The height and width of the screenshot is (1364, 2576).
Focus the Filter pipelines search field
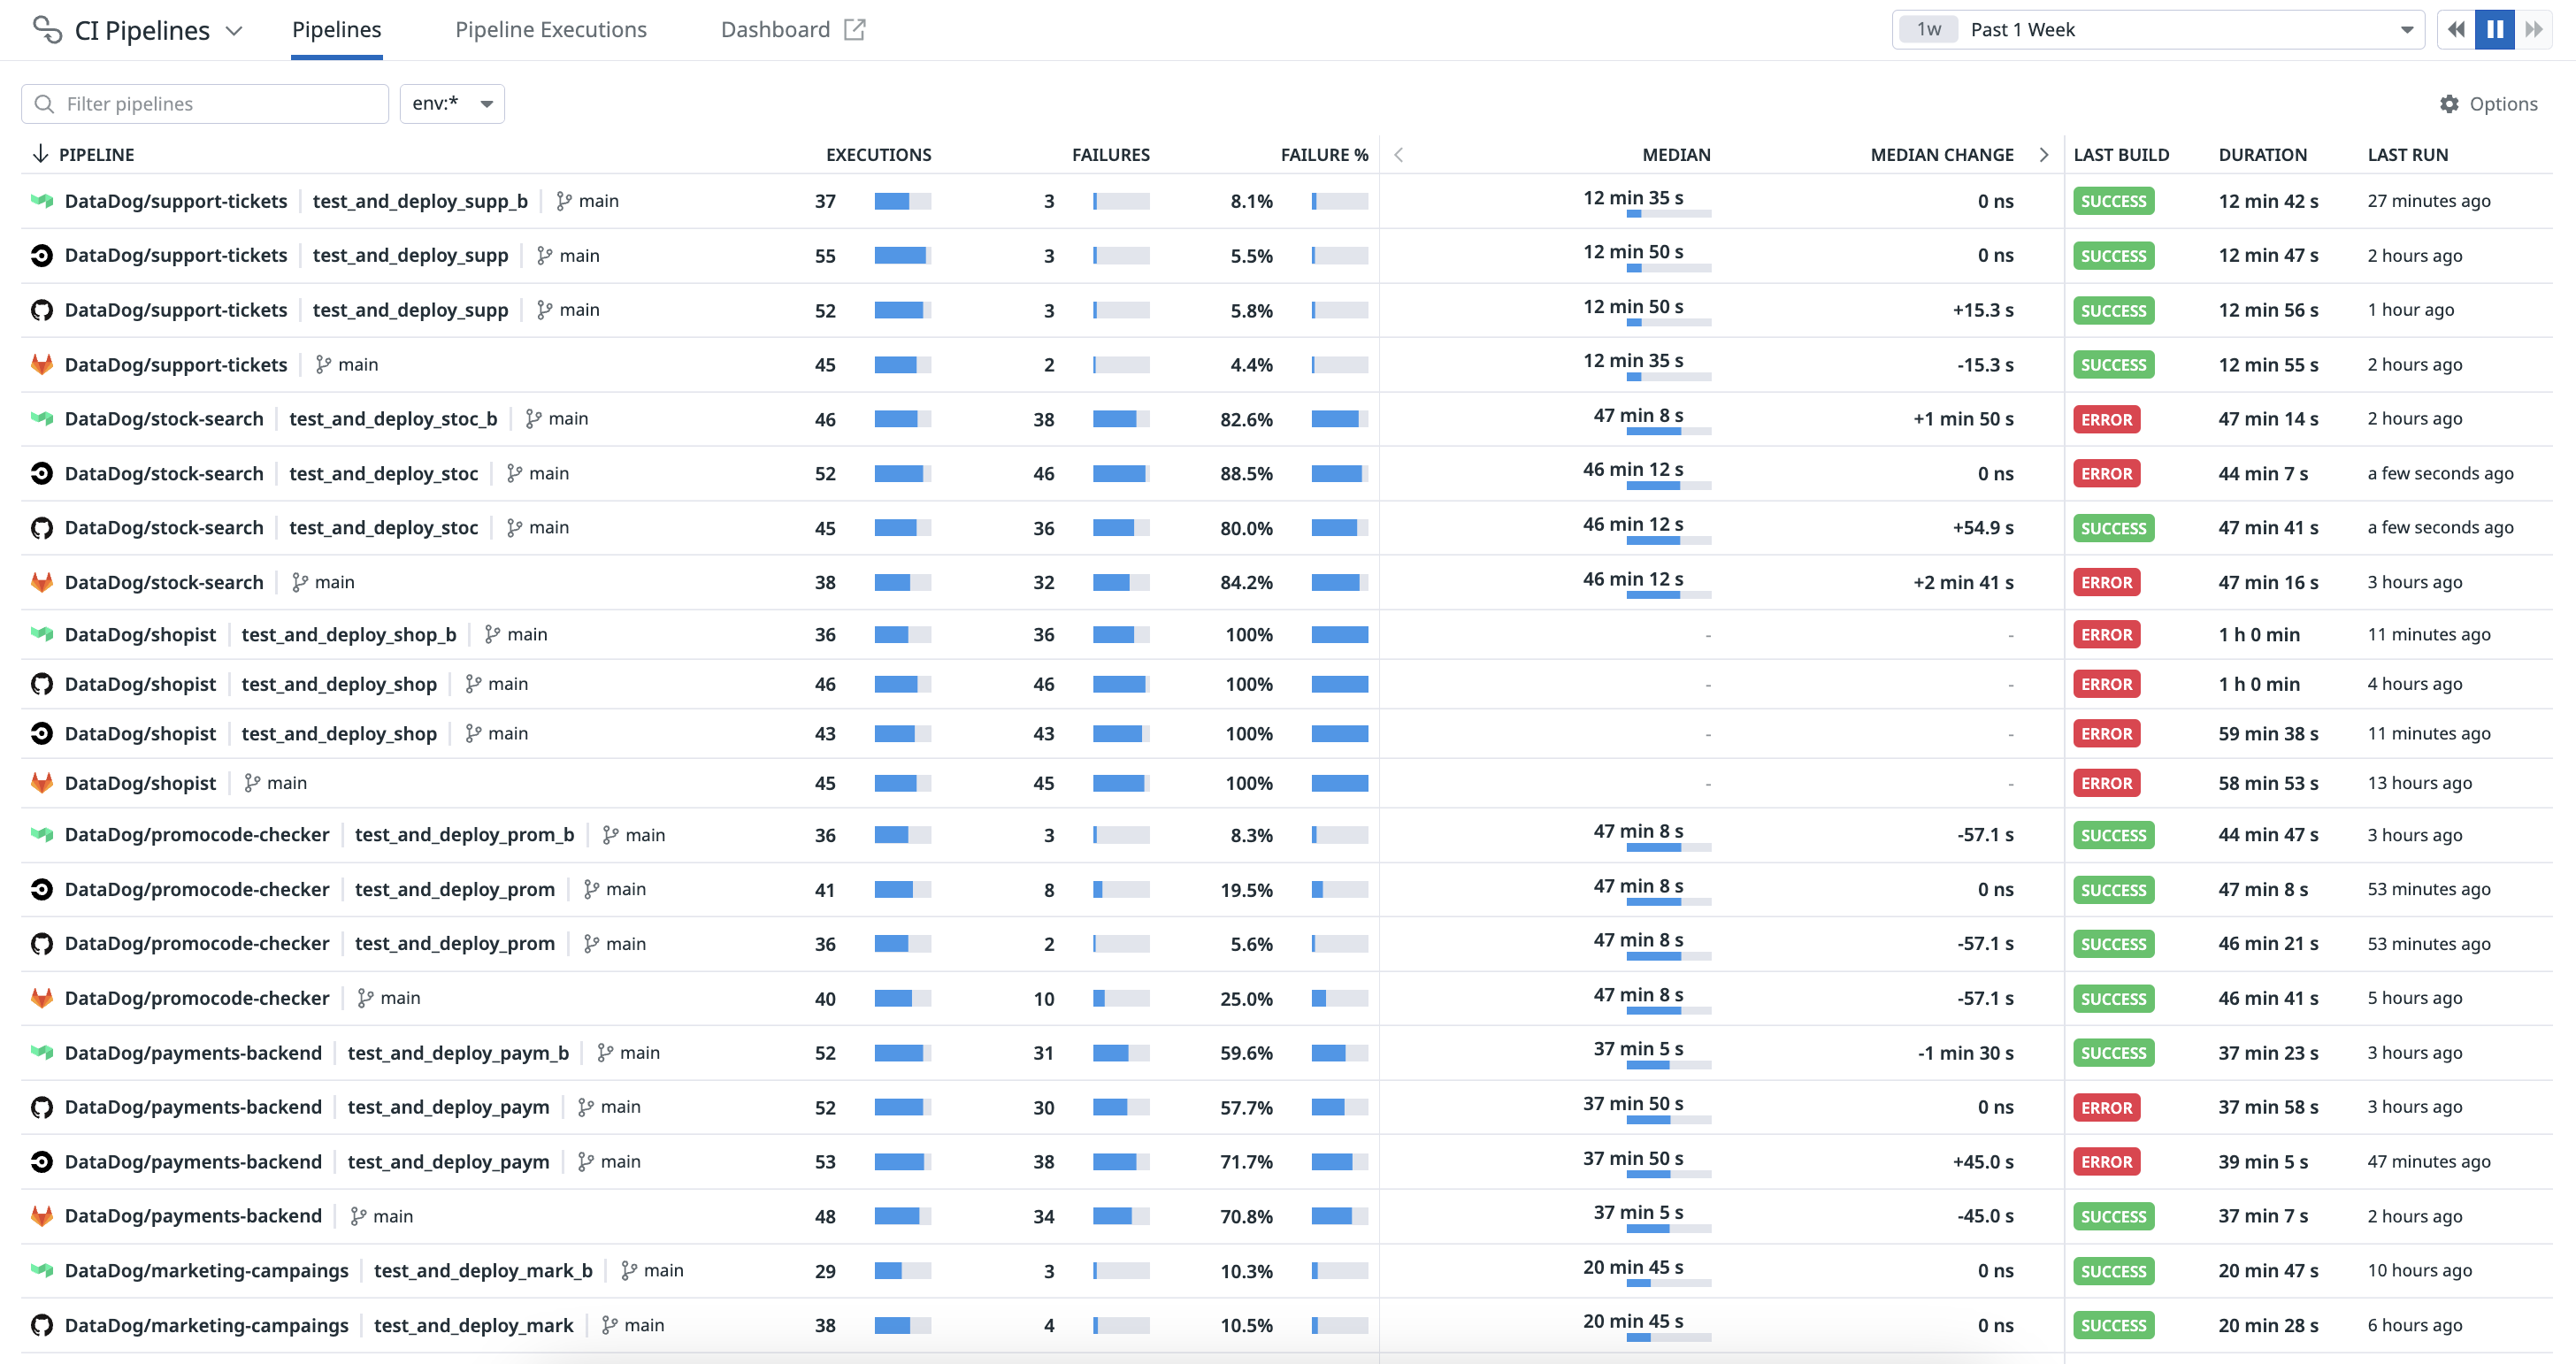pyautogui.click(x=205, y=104)
